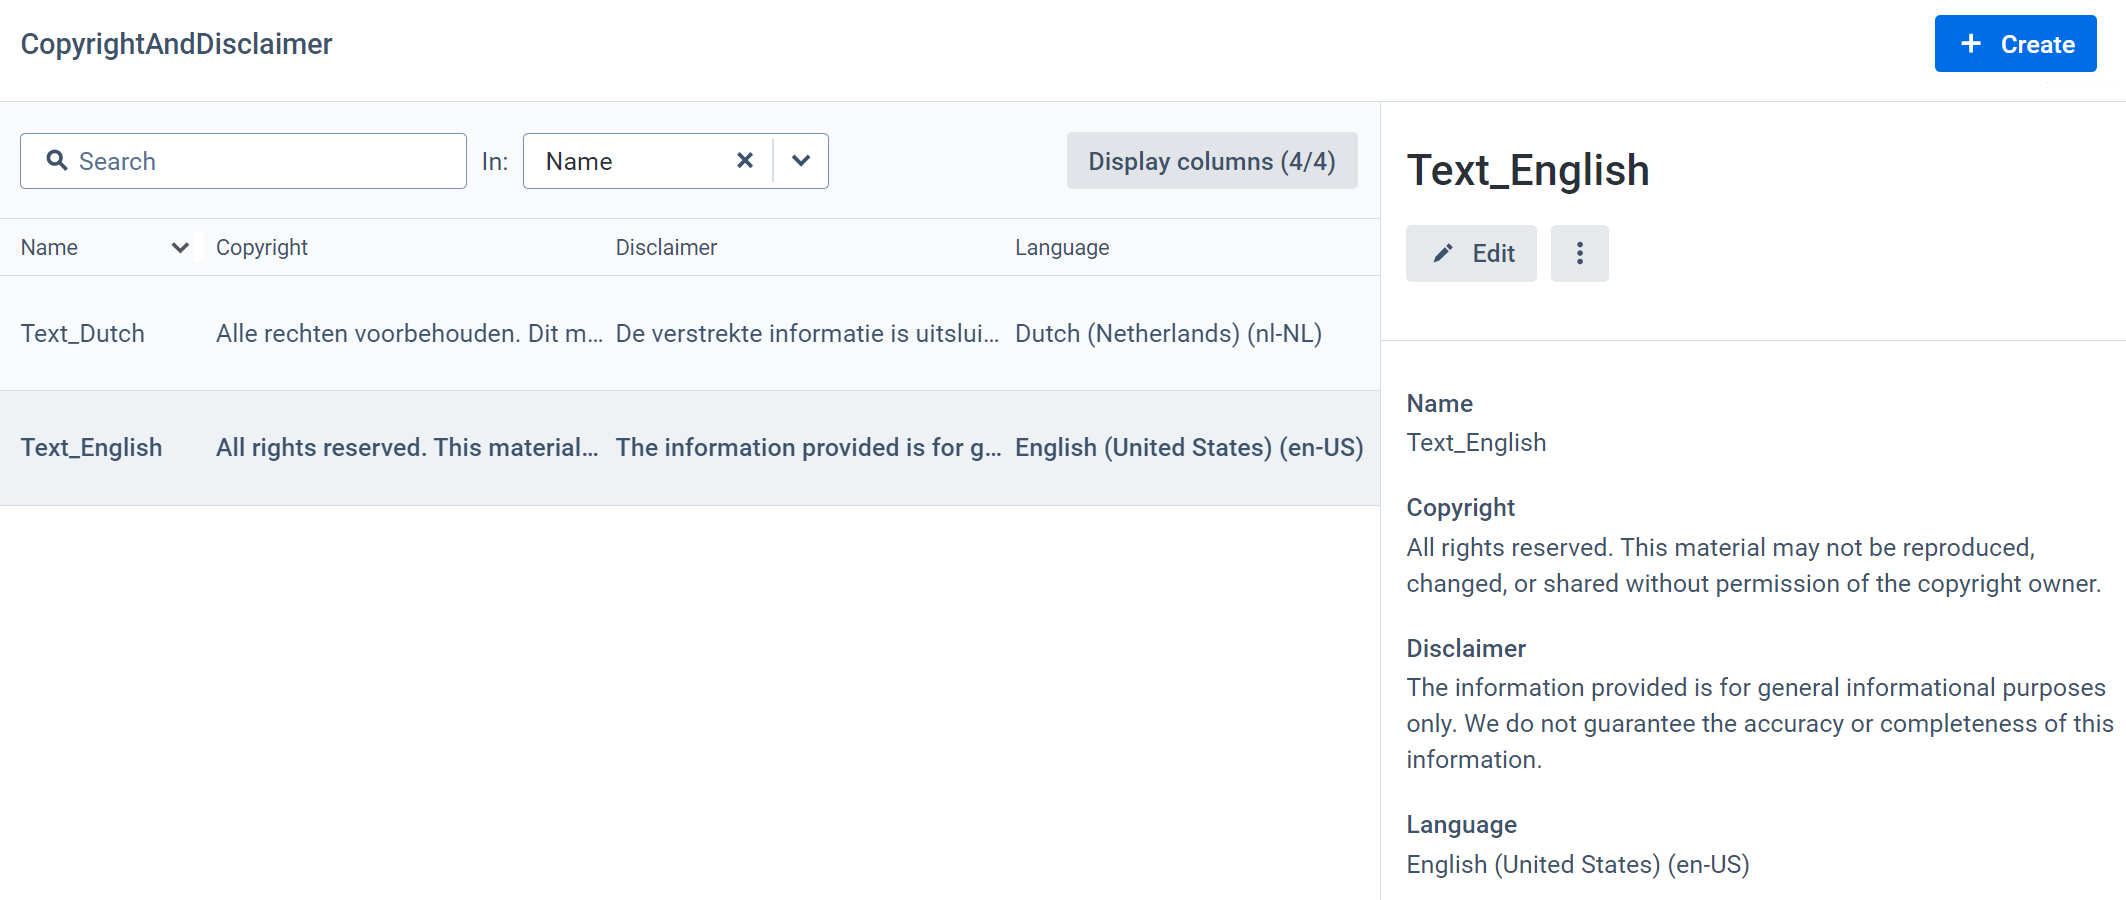Open the search field dropdown chevron
Screen dimensions: 2126x900
click(x=800, y=161)
